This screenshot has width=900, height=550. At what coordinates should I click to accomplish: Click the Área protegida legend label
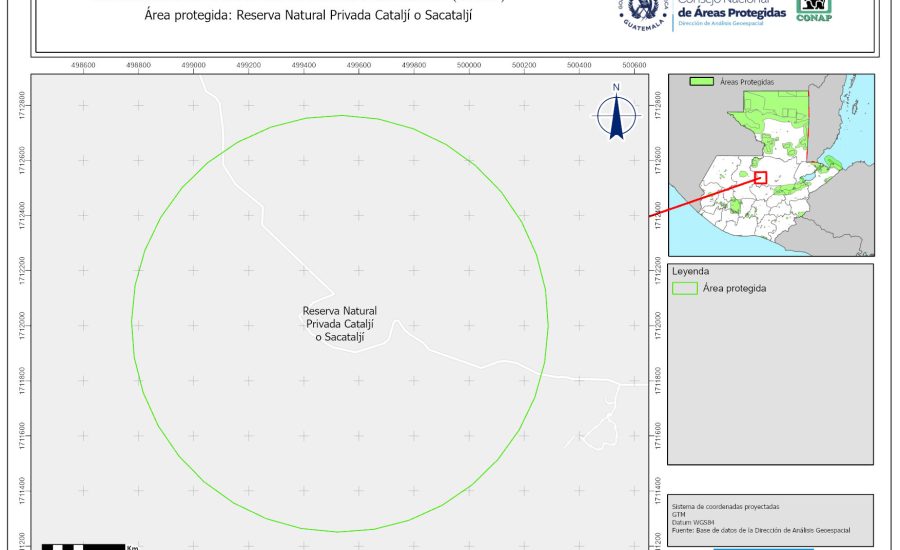(734, 288)
